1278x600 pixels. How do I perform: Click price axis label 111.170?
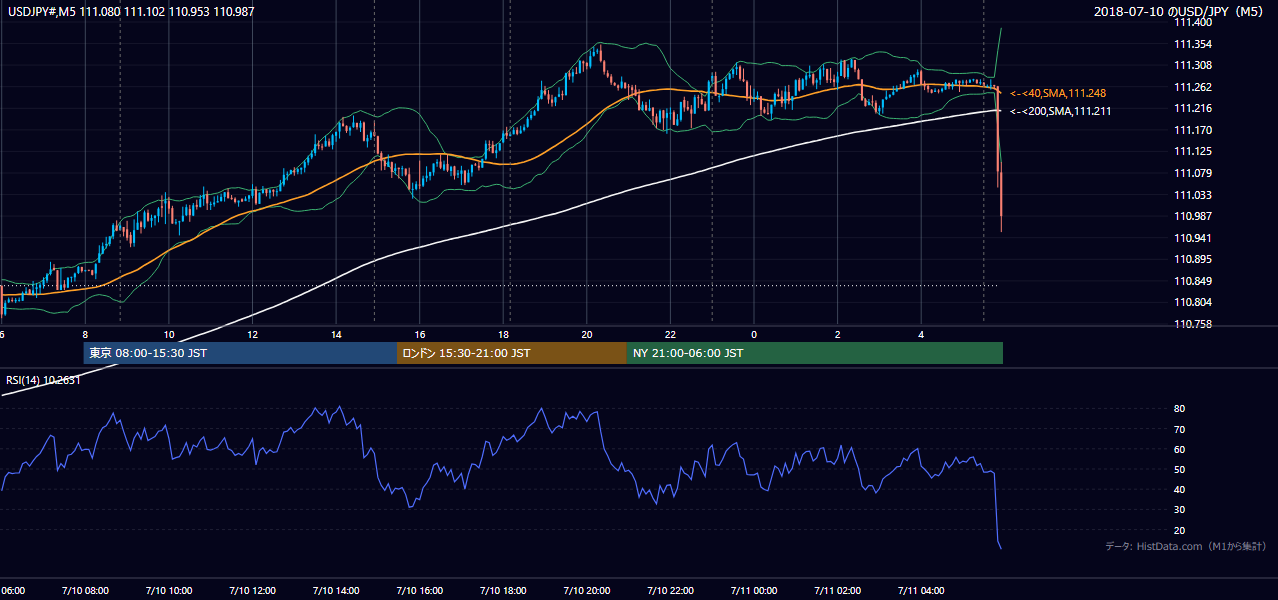[1193, 130]
